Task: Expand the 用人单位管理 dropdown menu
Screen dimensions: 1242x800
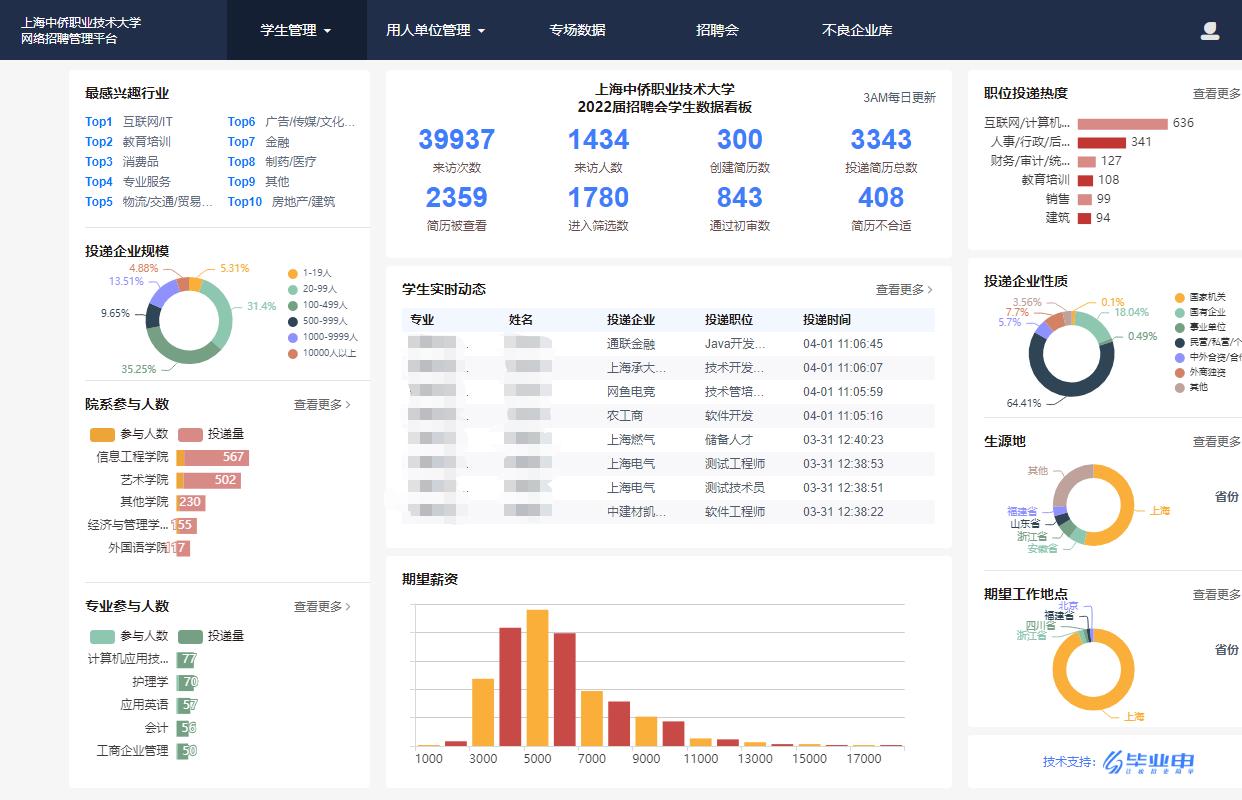Action: click(435, 30)
